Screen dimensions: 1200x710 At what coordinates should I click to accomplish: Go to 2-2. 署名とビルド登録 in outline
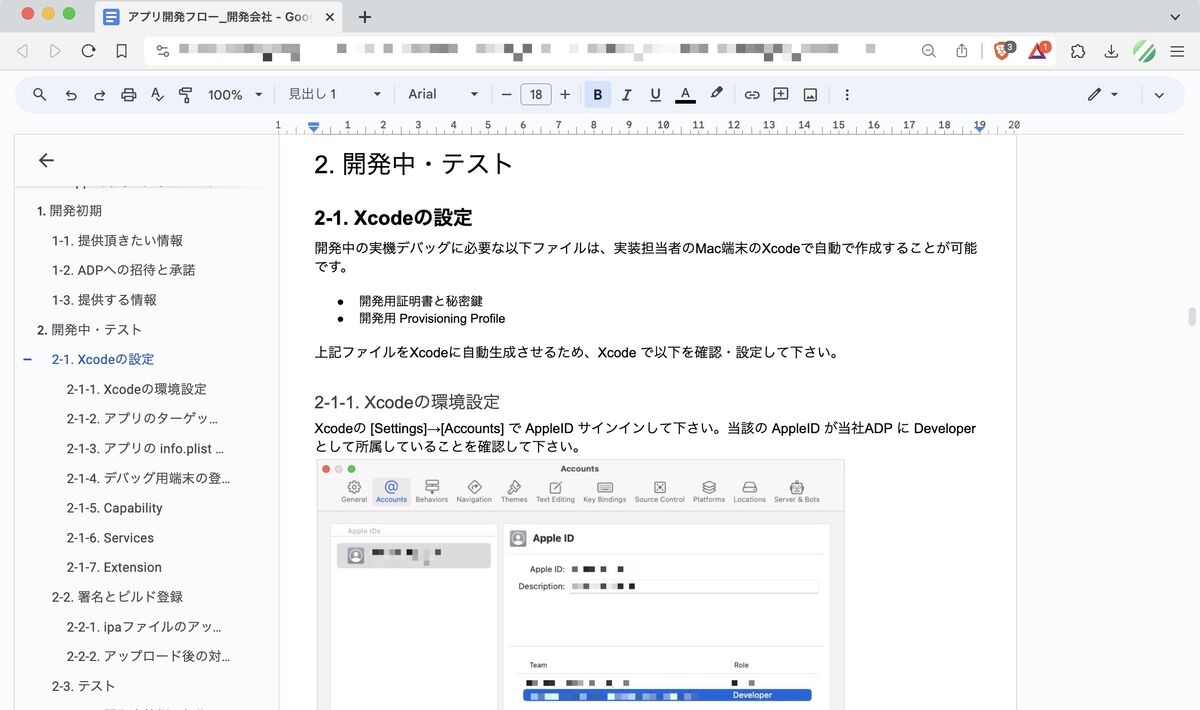(x=117, y=597)
